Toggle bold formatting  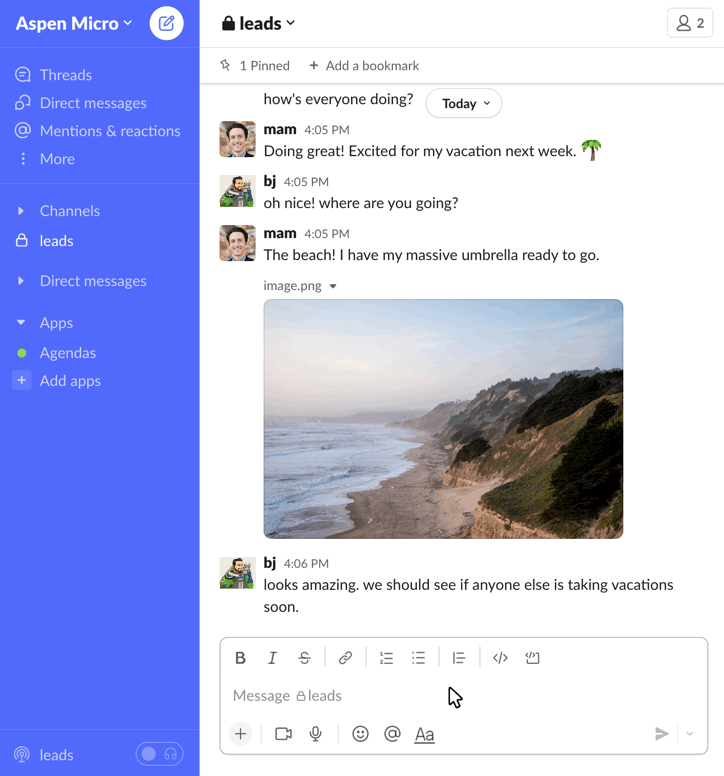241,658
